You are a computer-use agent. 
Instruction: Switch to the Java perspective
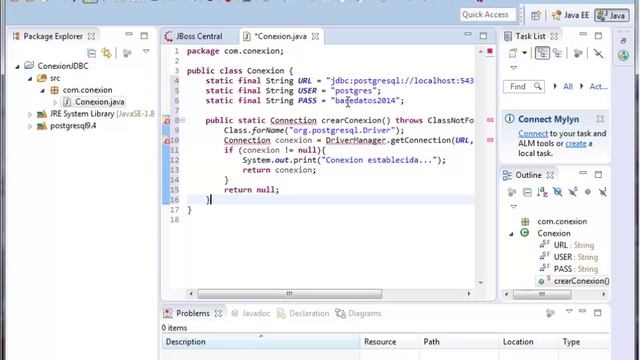pos(612,16)
